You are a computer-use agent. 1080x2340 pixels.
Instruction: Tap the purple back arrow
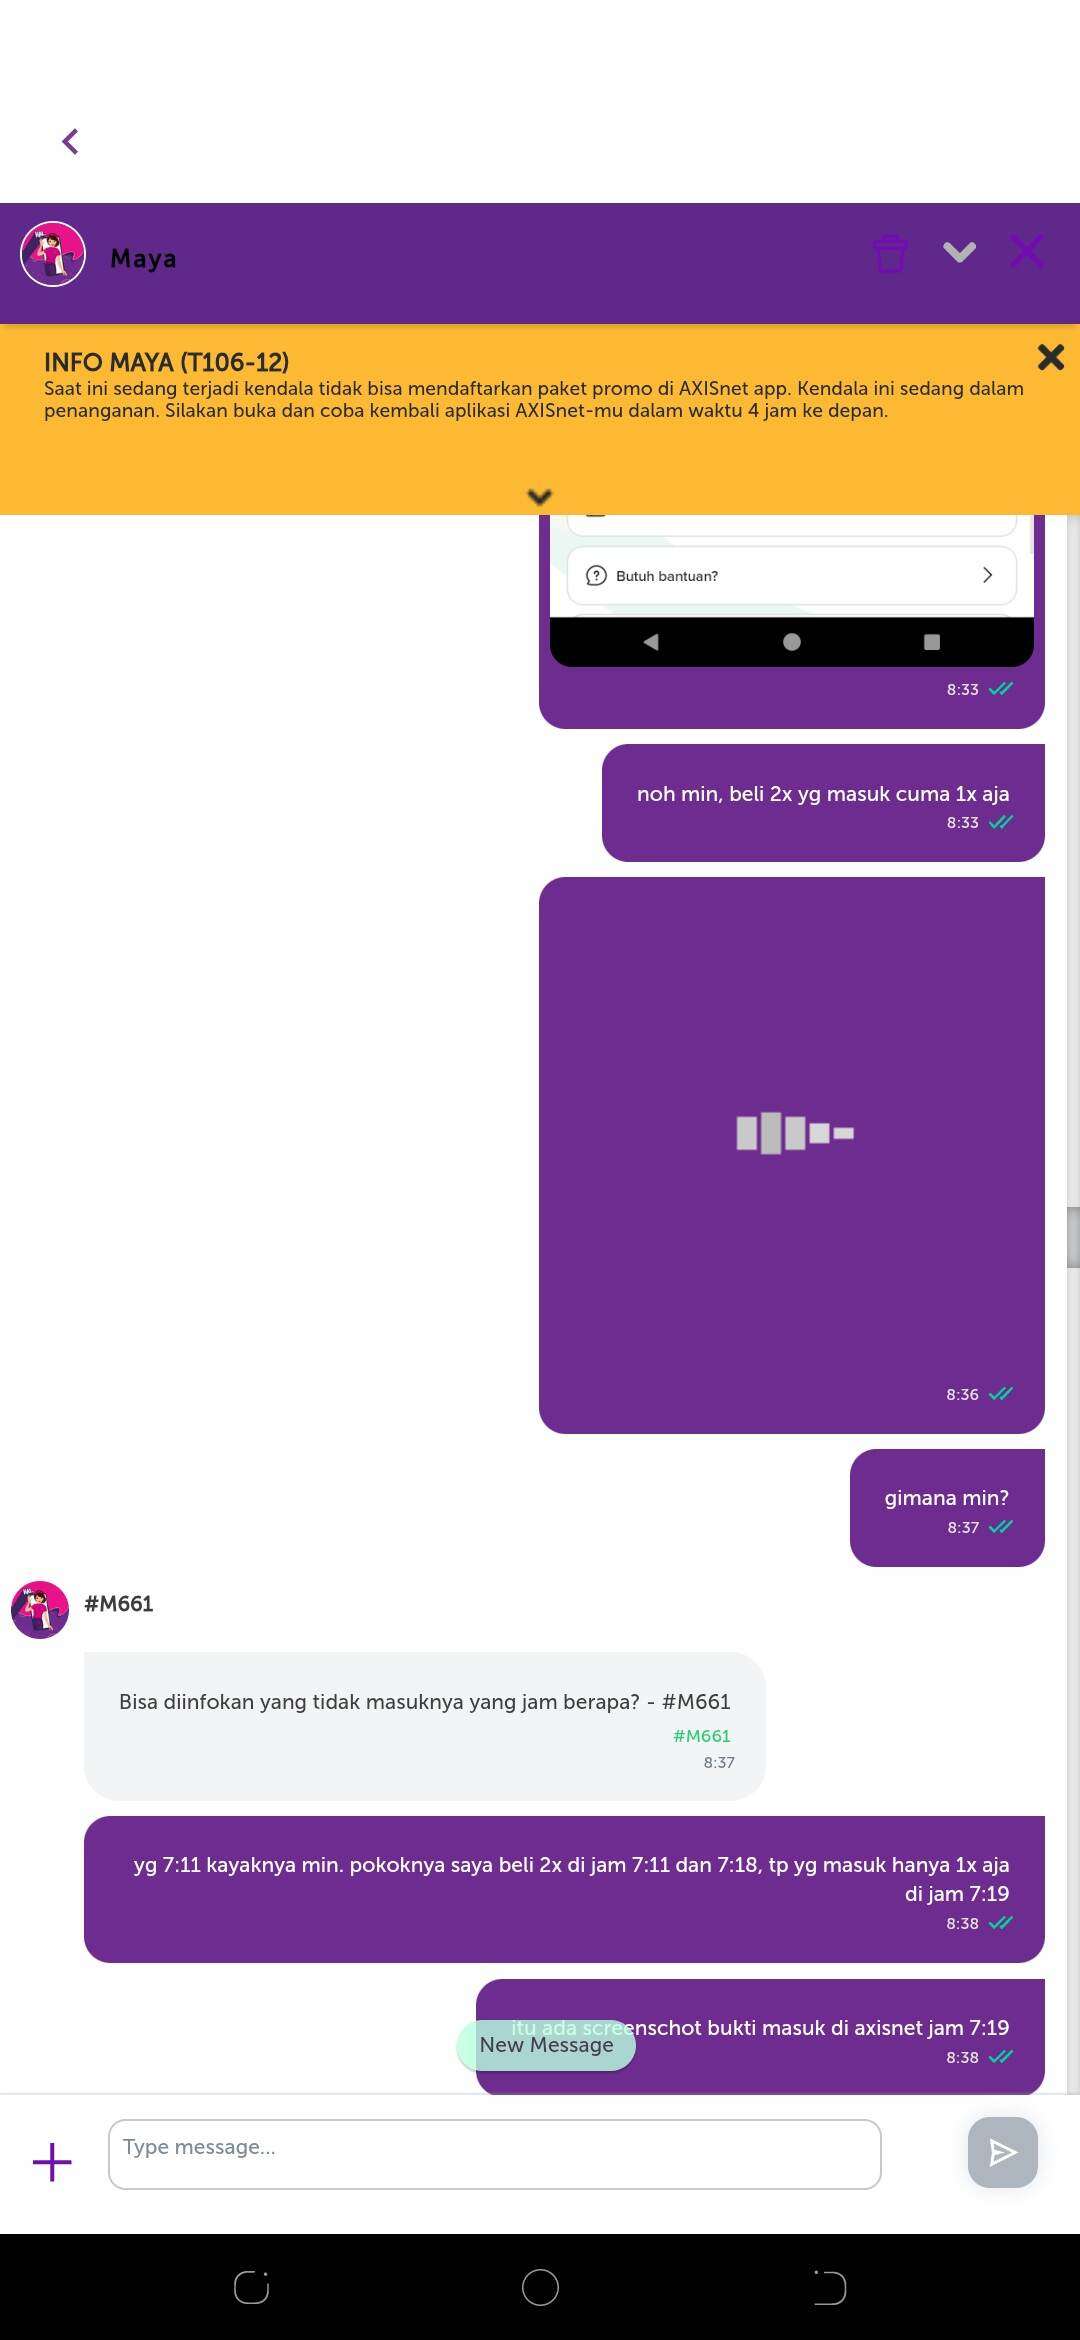click(x=70, y=142)
